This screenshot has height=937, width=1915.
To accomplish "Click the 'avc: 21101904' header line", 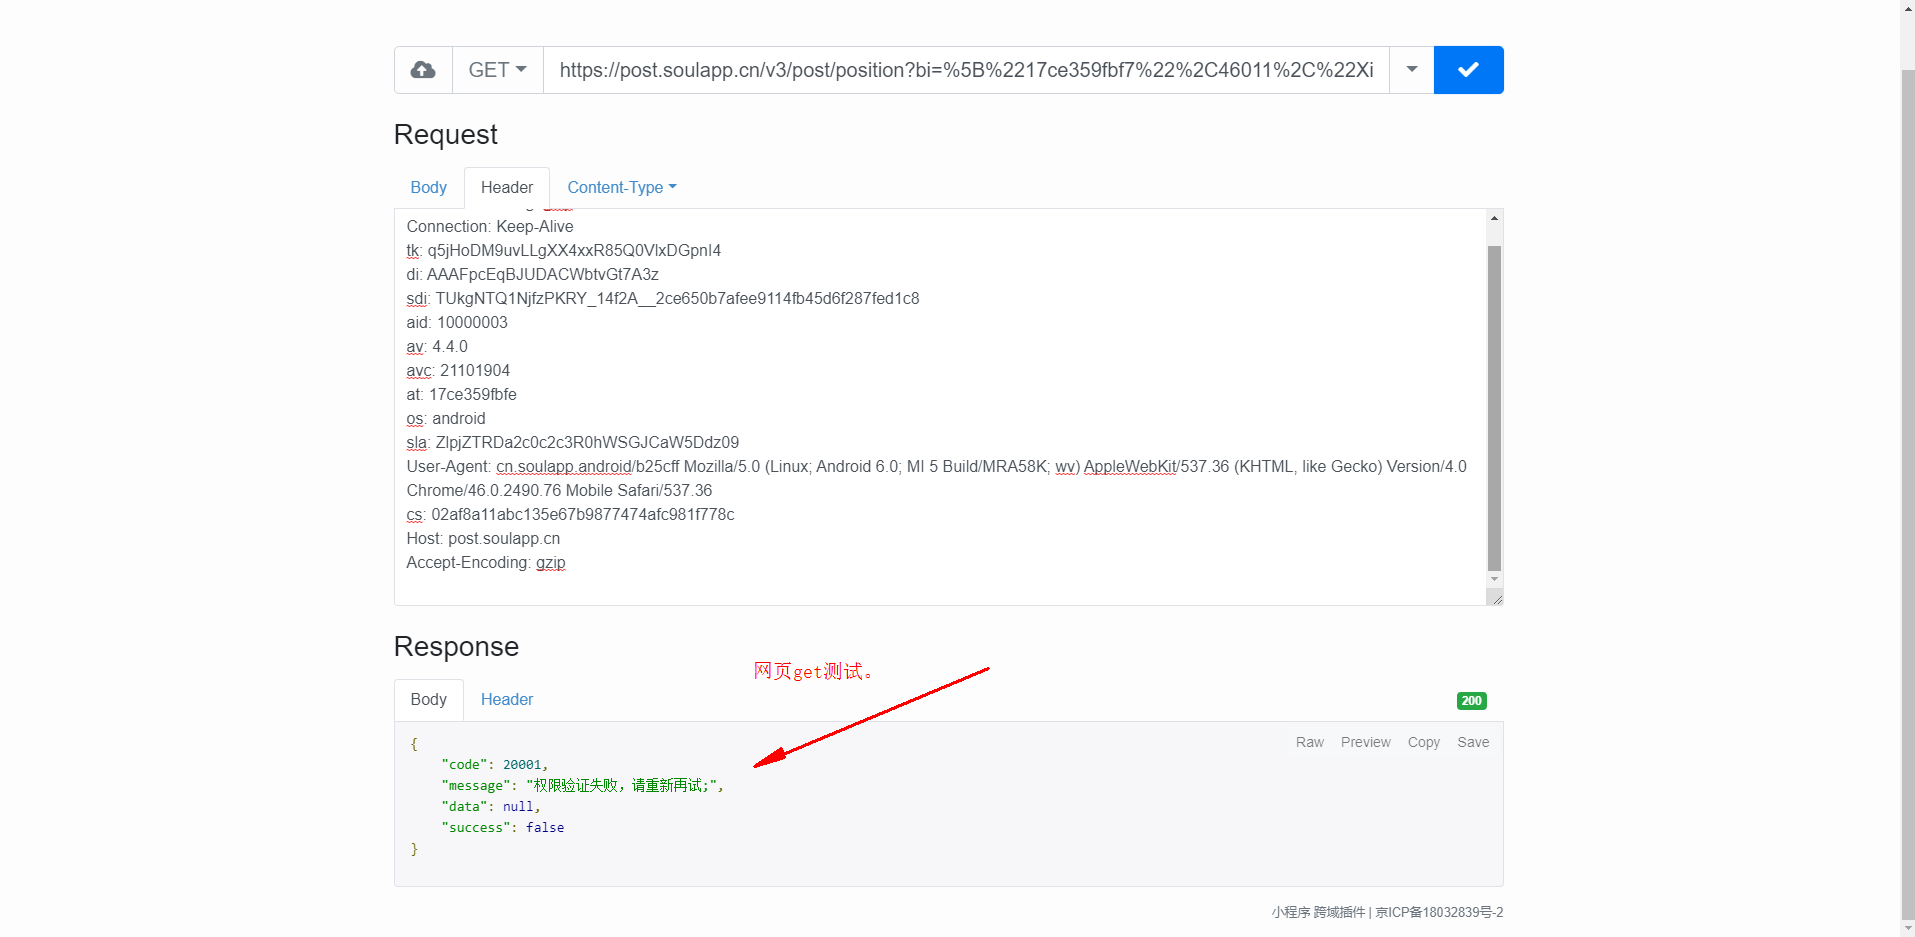I will (458, 371).
